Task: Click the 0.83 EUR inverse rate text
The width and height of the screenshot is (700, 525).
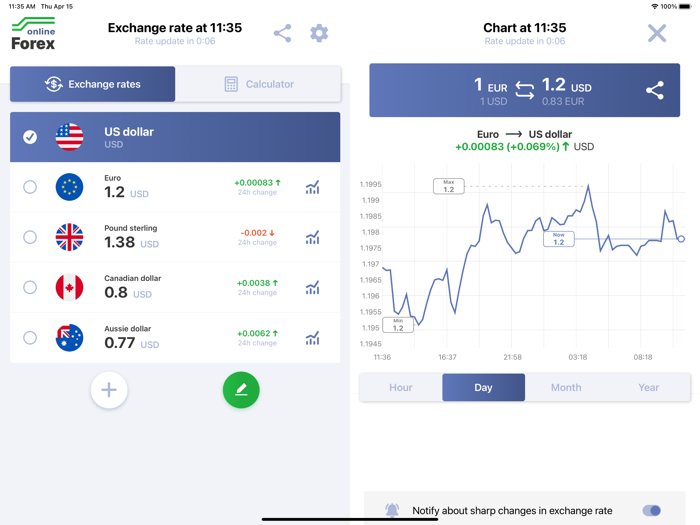Action: 563,101
